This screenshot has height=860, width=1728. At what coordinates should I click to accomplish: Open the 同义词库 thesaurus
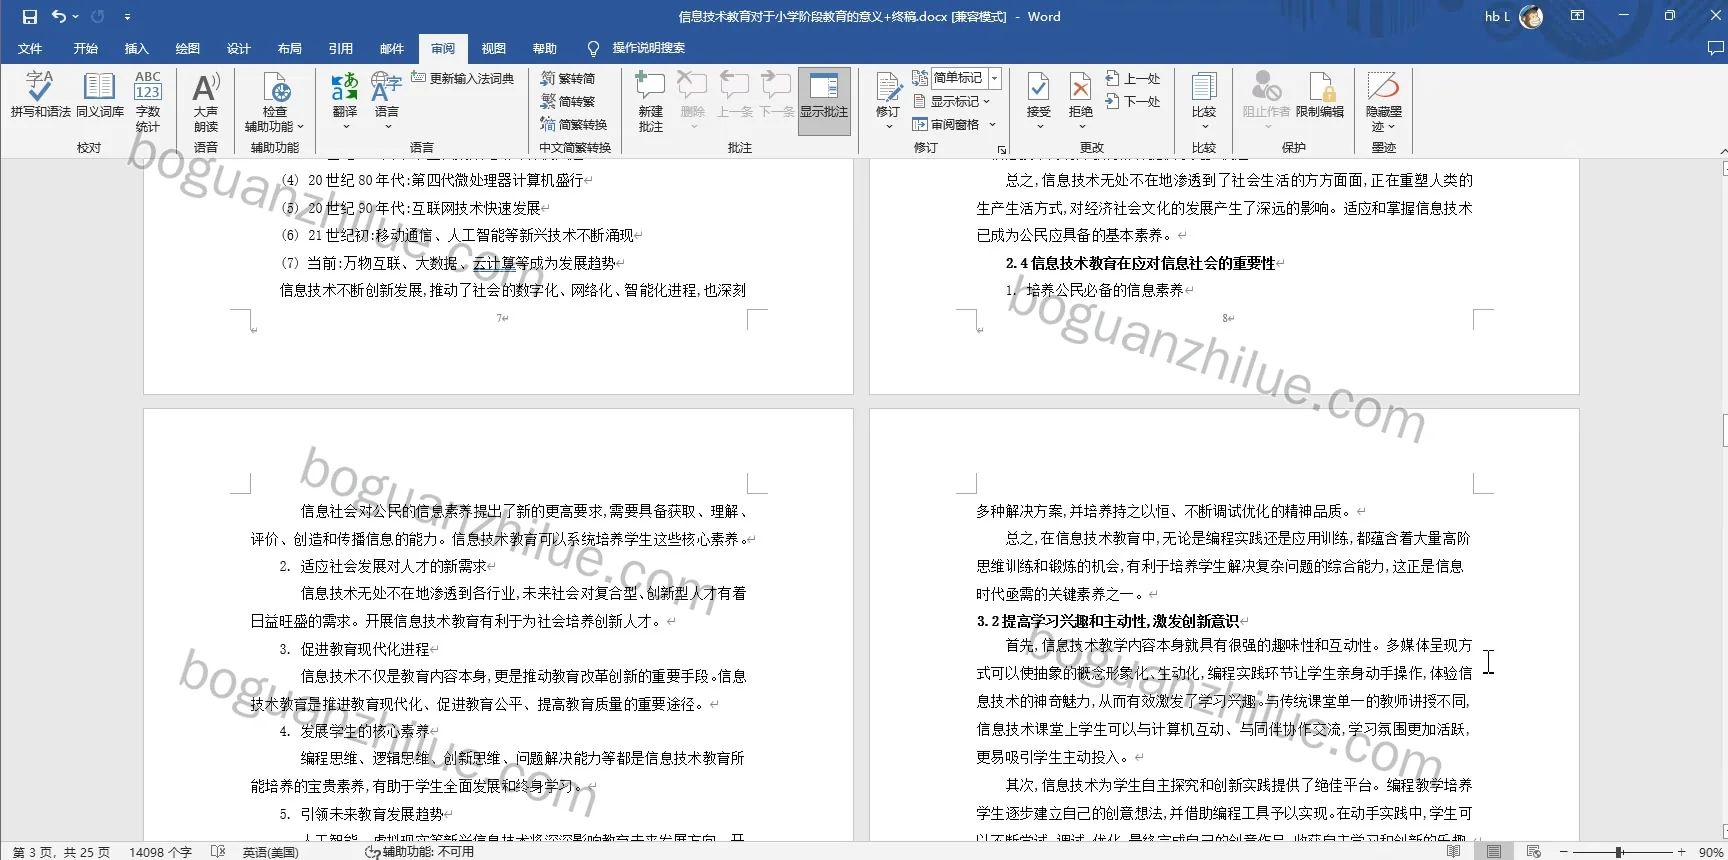coord(100,95)
